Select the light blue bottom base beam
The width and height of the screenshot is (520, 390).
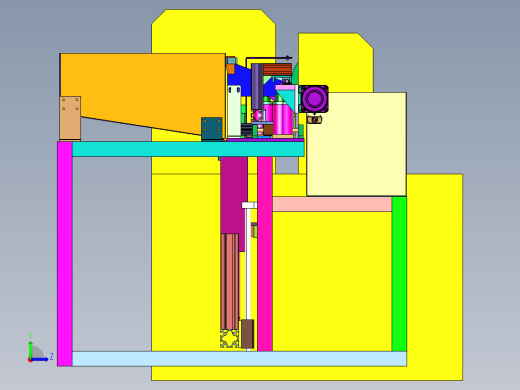coord(239,359)
